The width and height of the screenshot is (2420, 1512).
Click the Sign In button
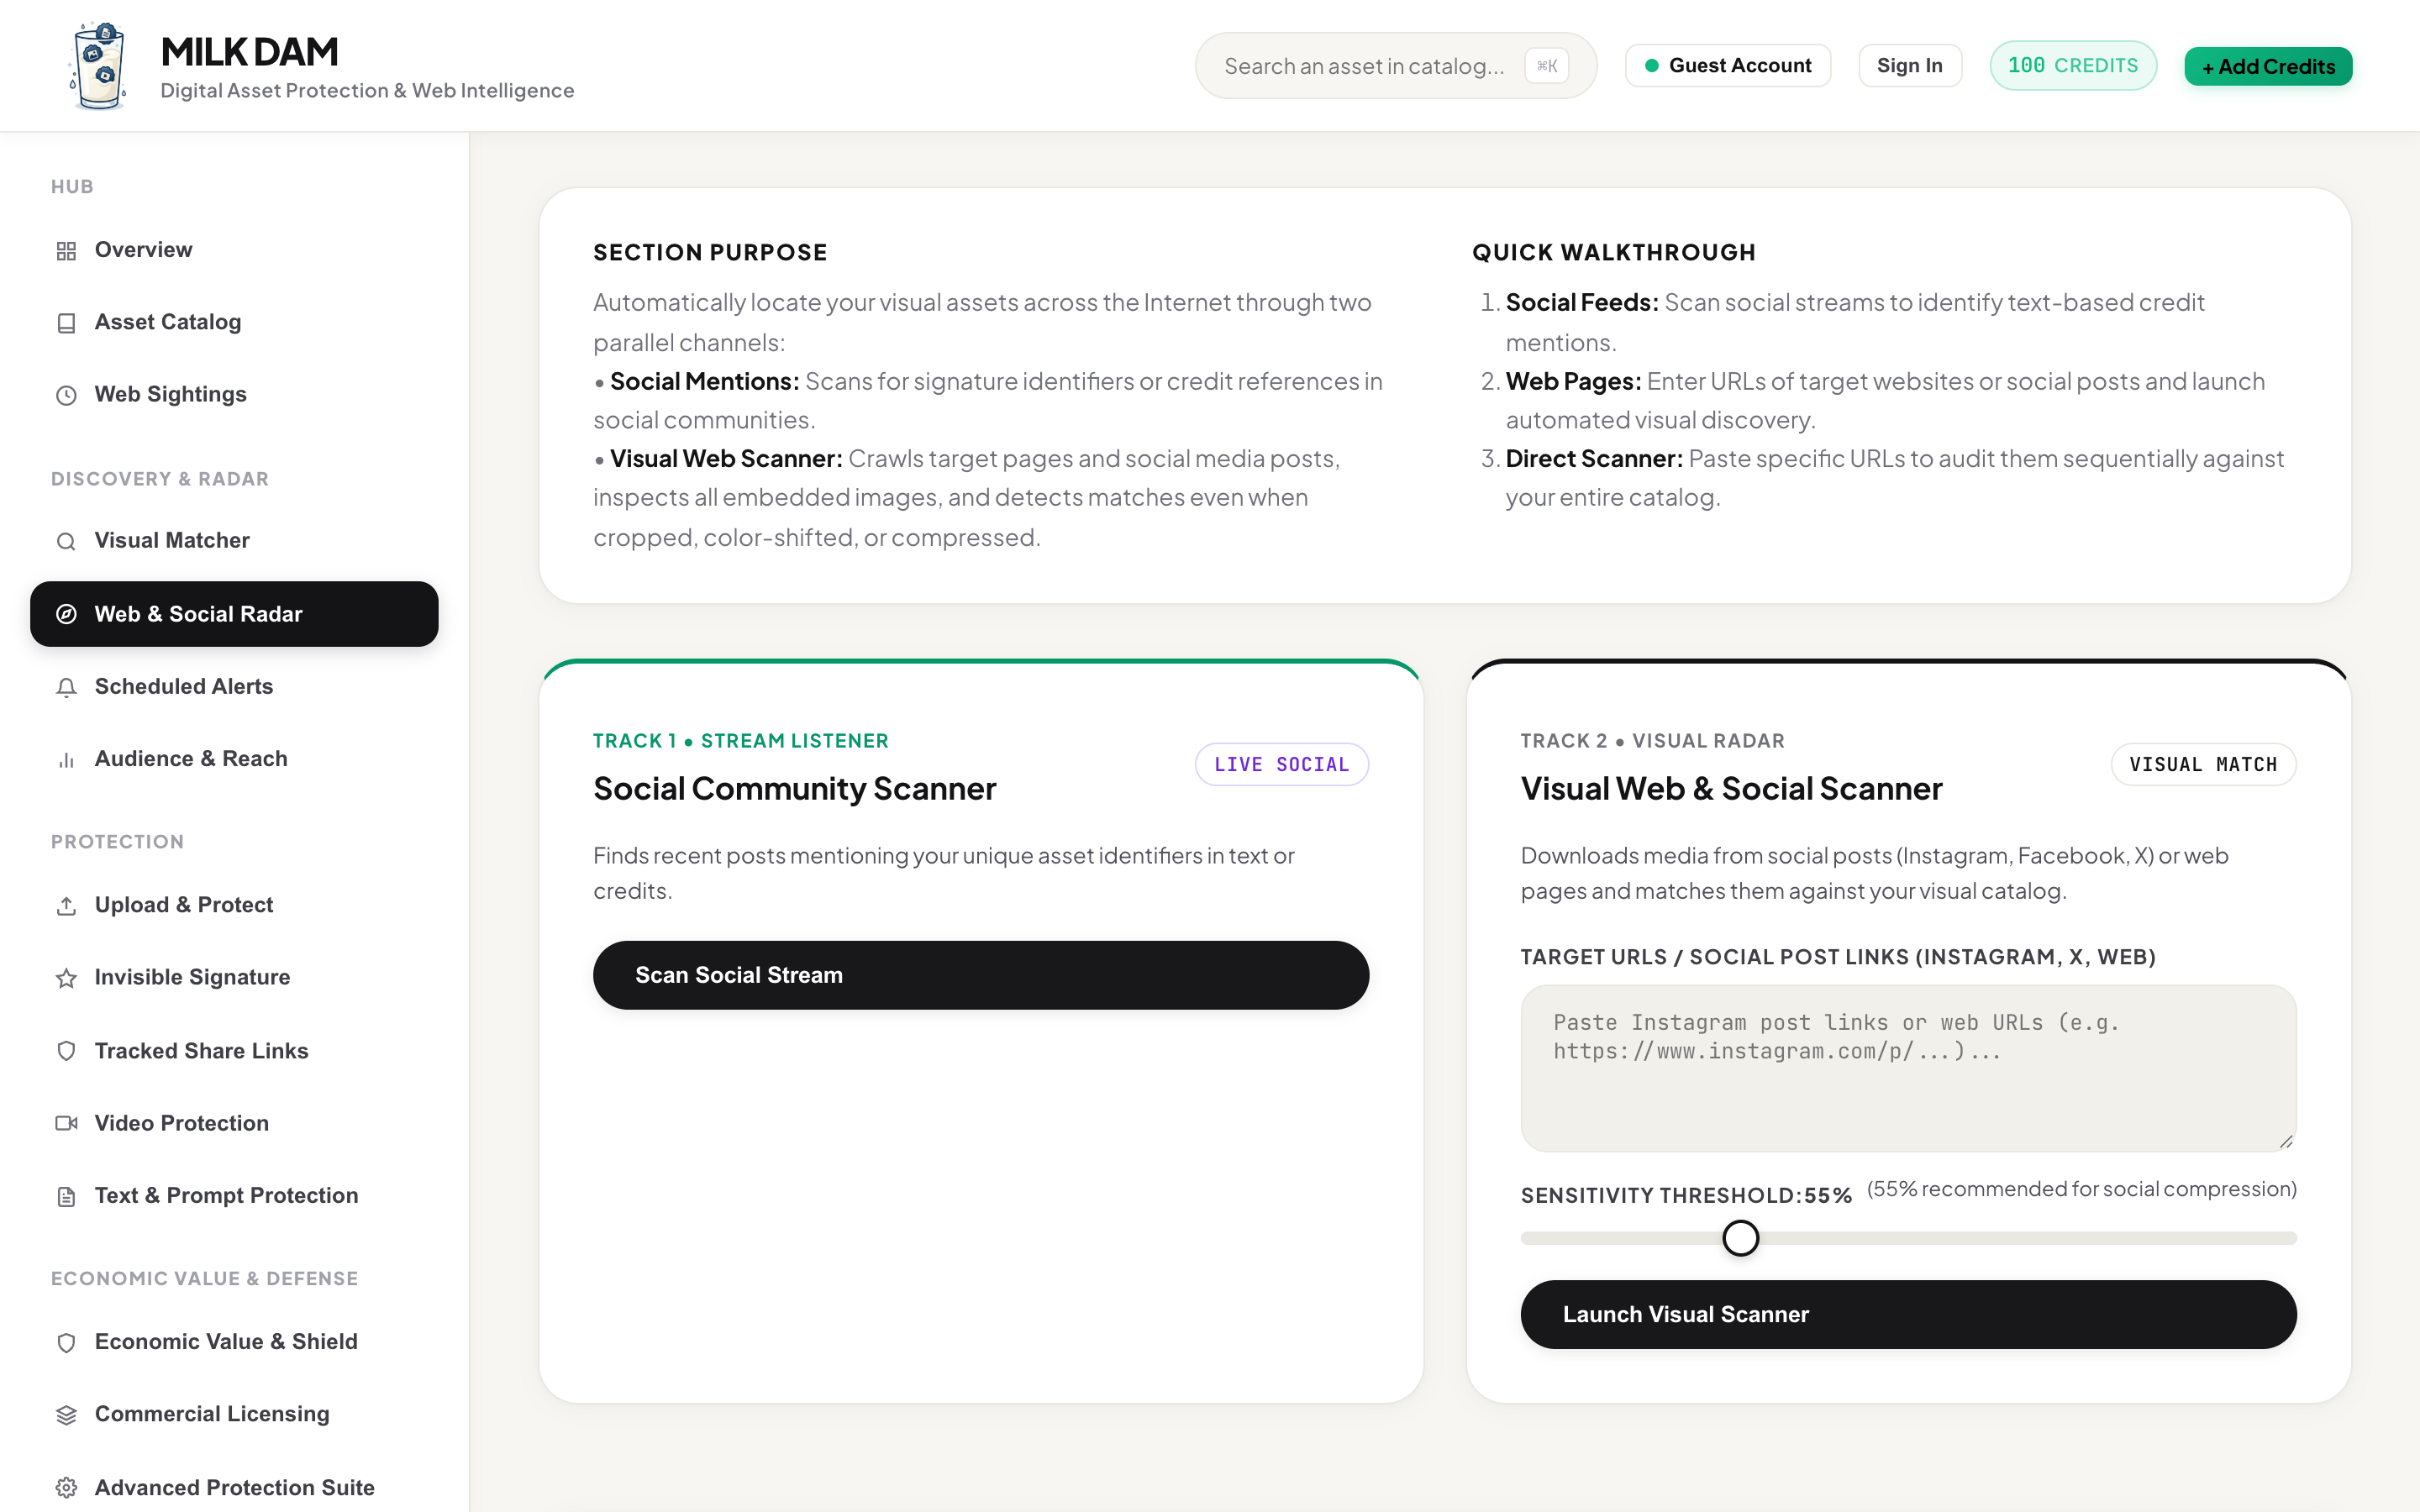coord(1909,65)
